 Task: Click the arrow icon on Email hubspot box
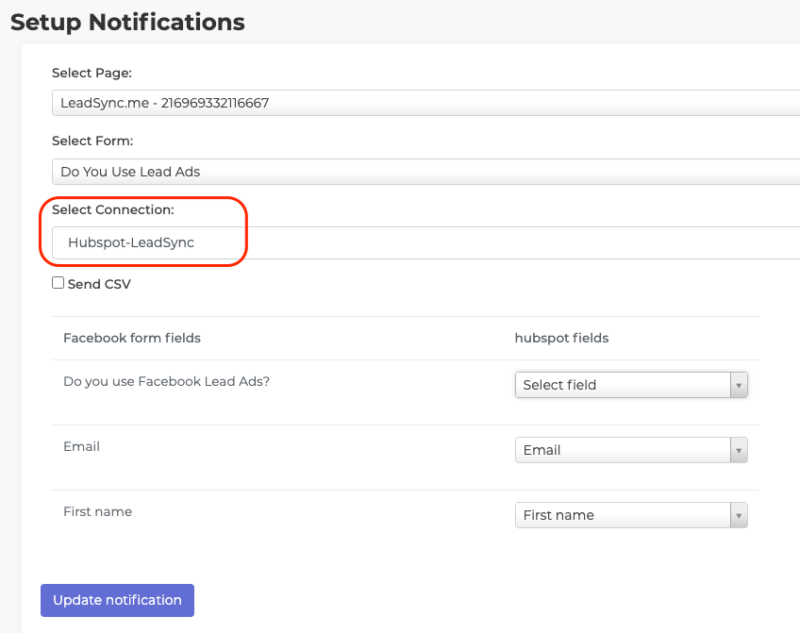click(738, 450)
